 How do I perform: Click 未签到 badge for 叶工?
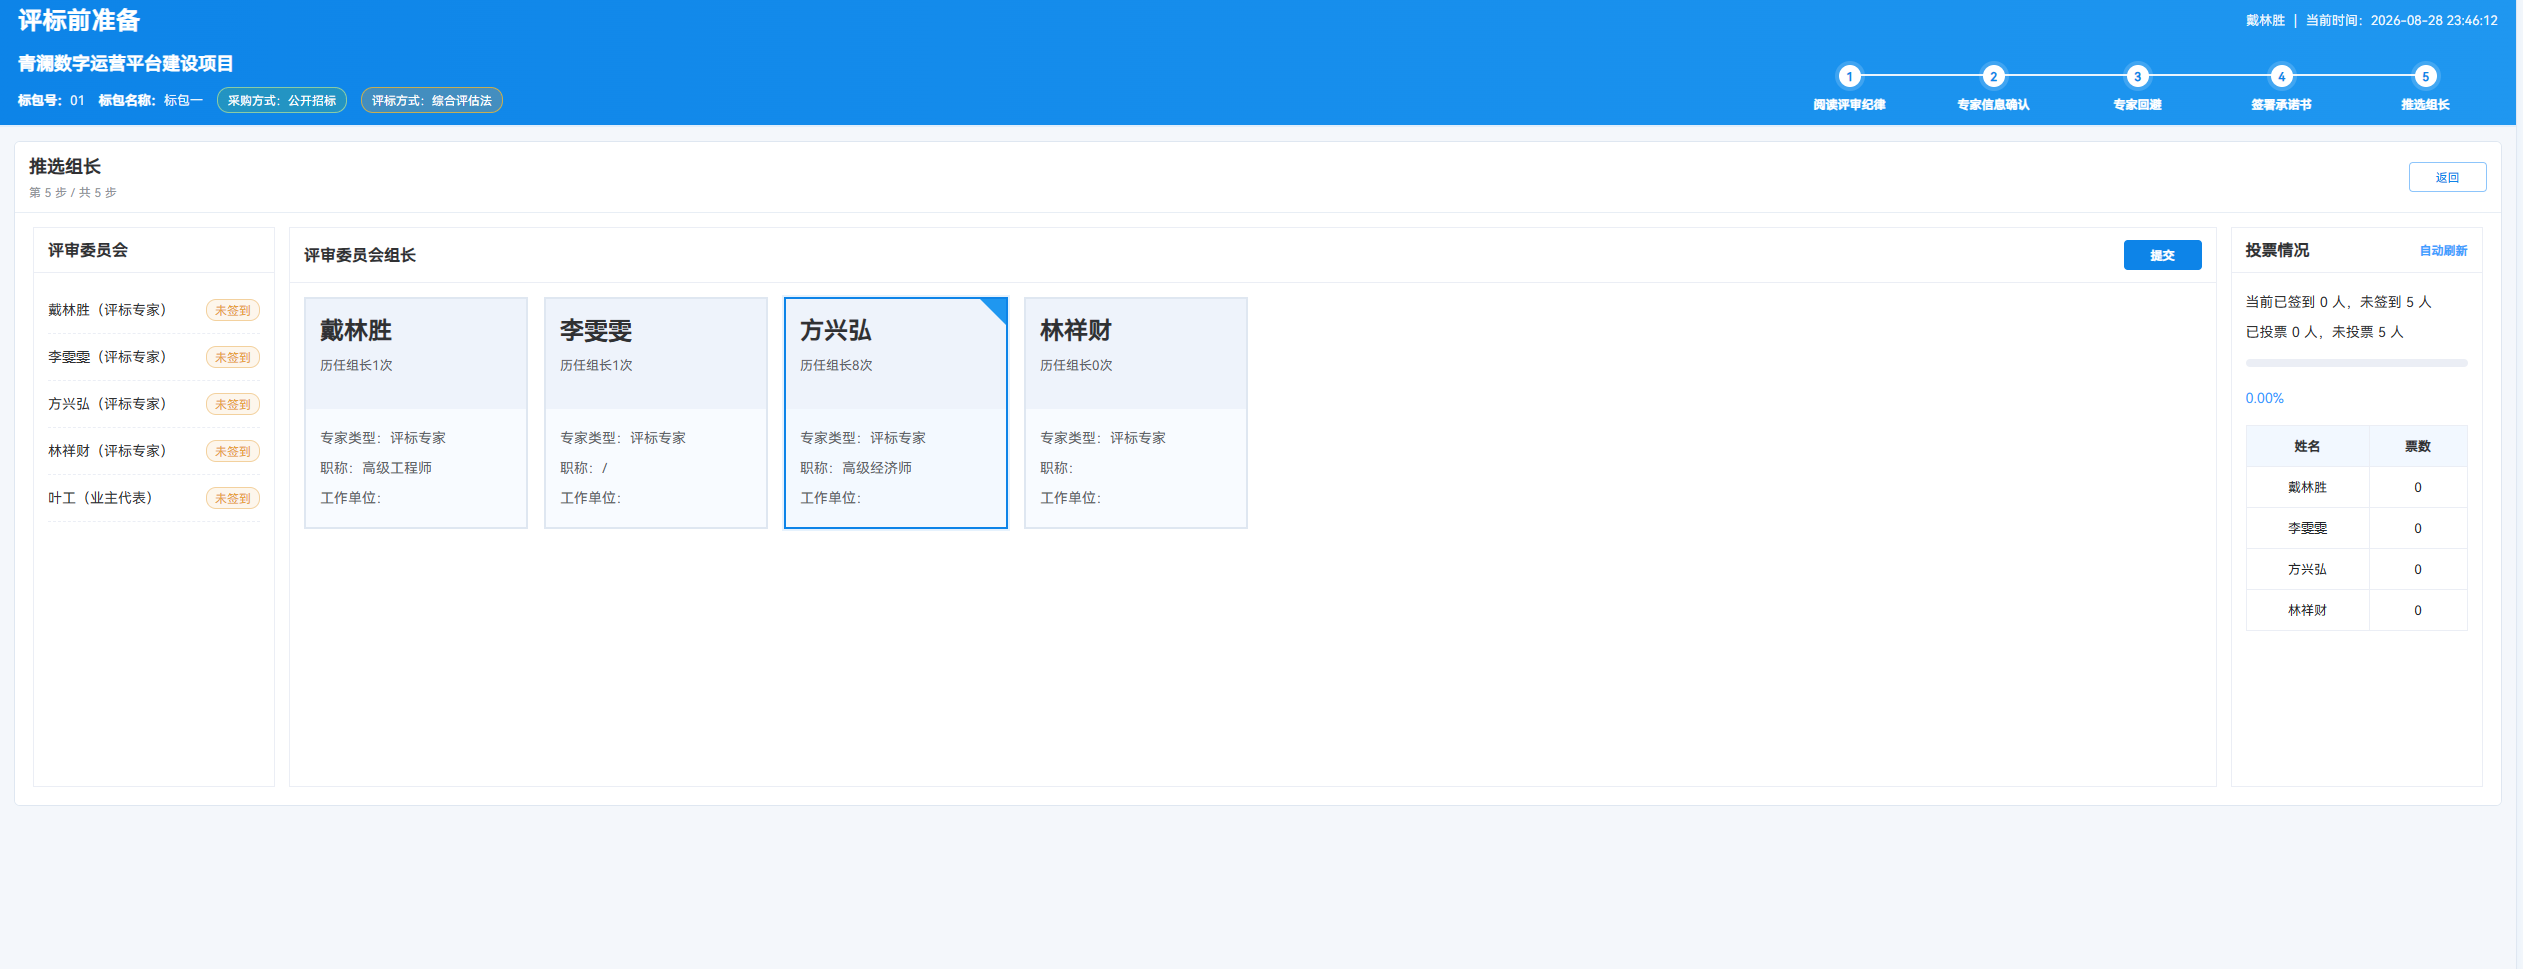click(x=233, y=498)
